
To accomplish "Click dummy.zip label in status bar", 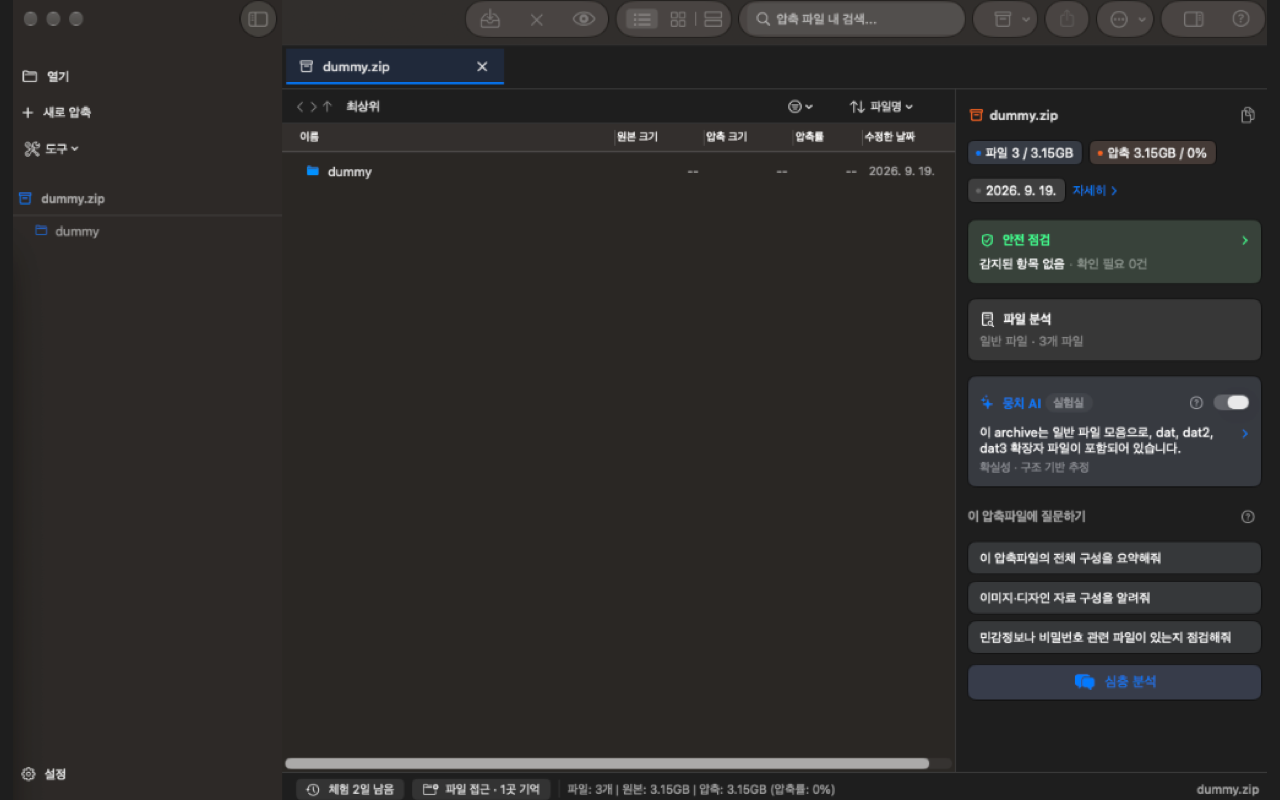I will pos(1228,789).
